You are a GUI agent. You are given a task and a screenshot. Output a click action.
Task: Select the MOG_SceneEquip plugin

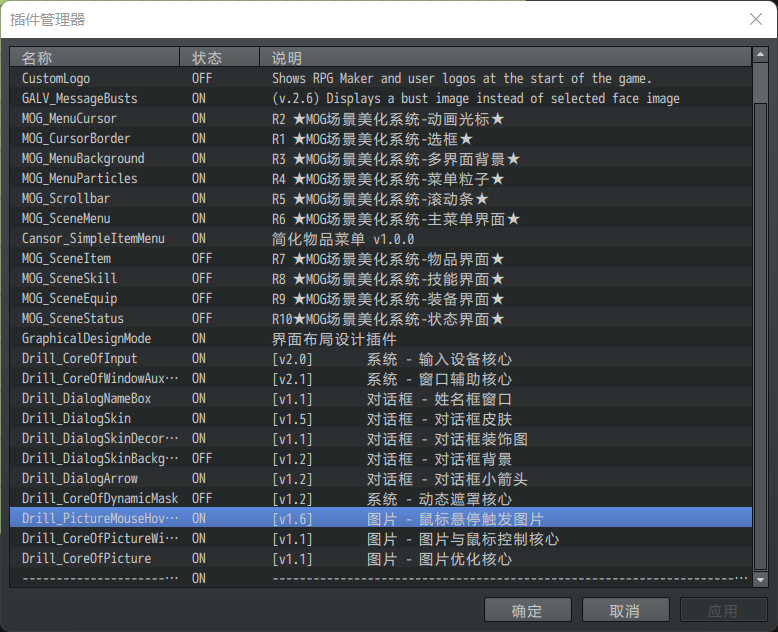[x=381, y=298]
